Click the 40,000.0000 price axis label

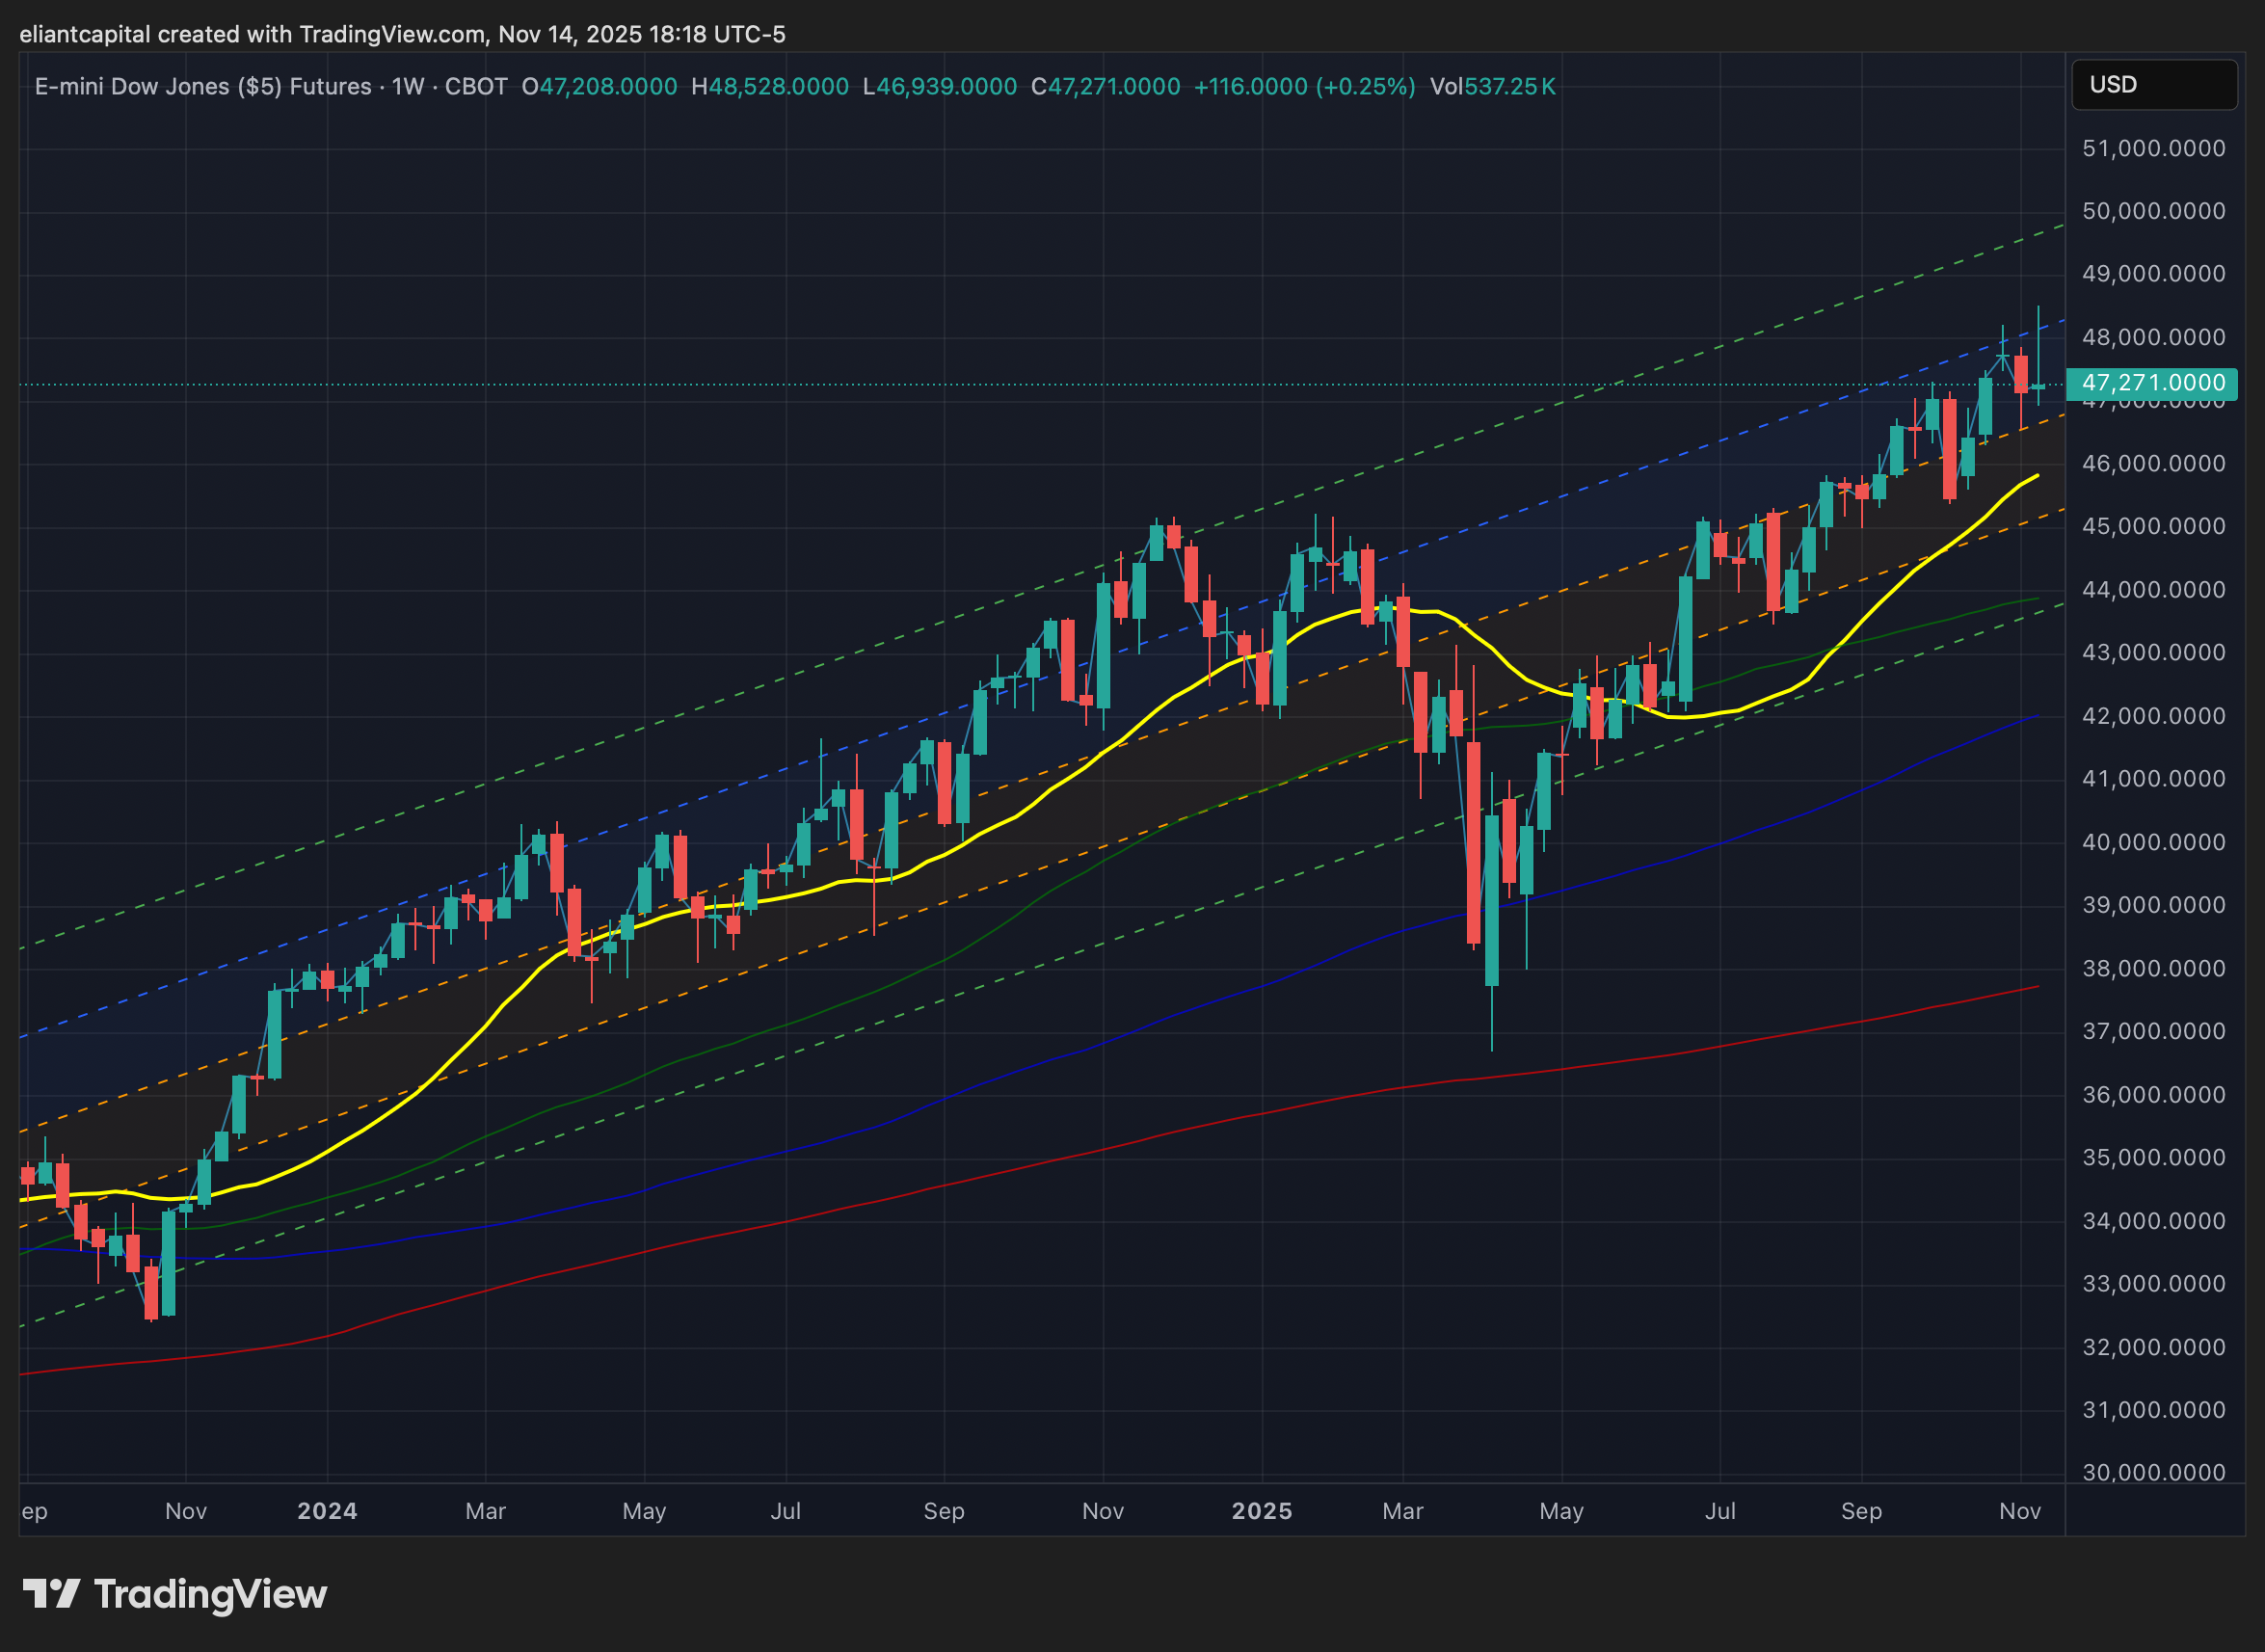point(2153,842)
